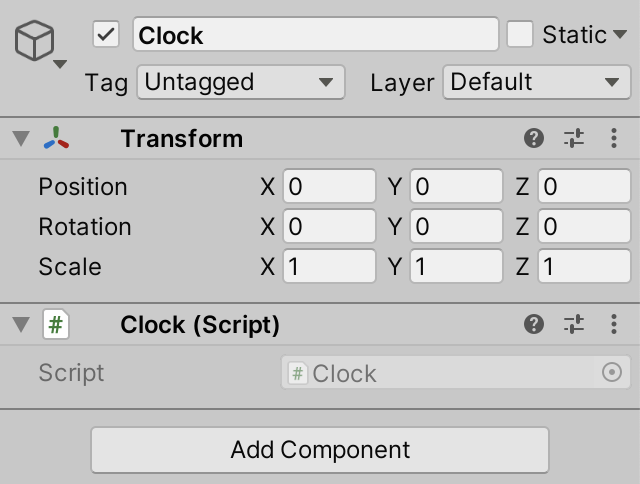640x484 pixels.
Task: Open Transform presets slider icon
Action: (x=574, y=138)
